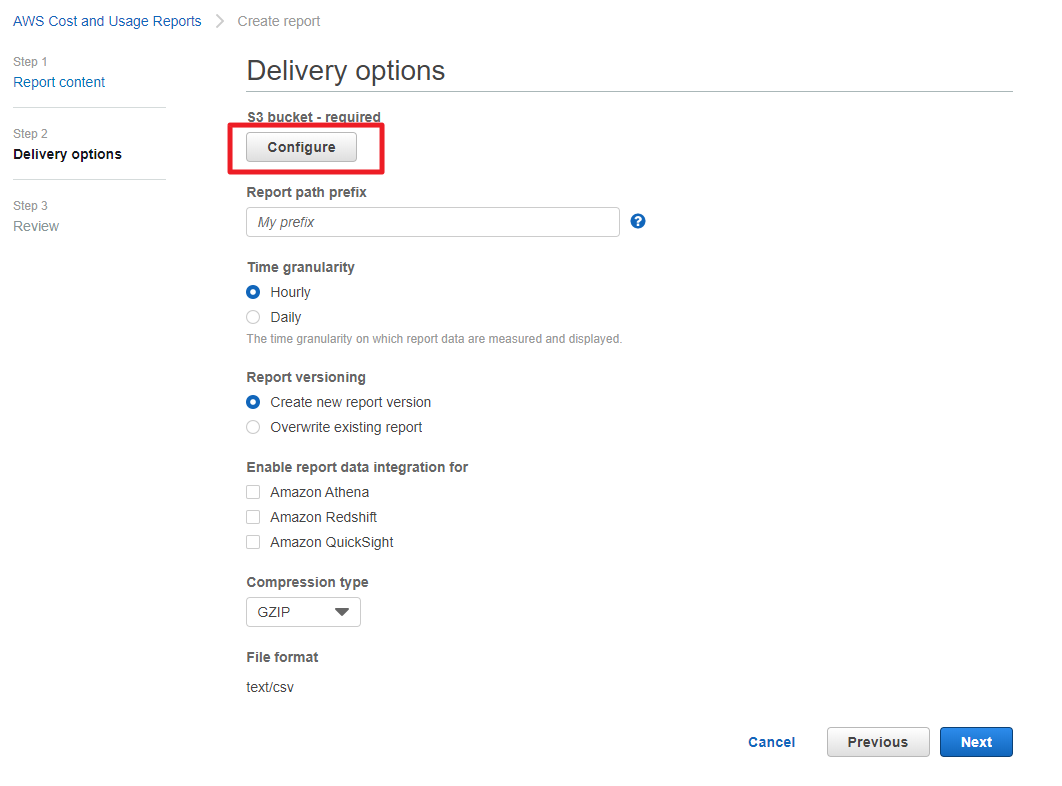Click the Previous button
The width and height of the screenshot is (1062, 786).
877,742
